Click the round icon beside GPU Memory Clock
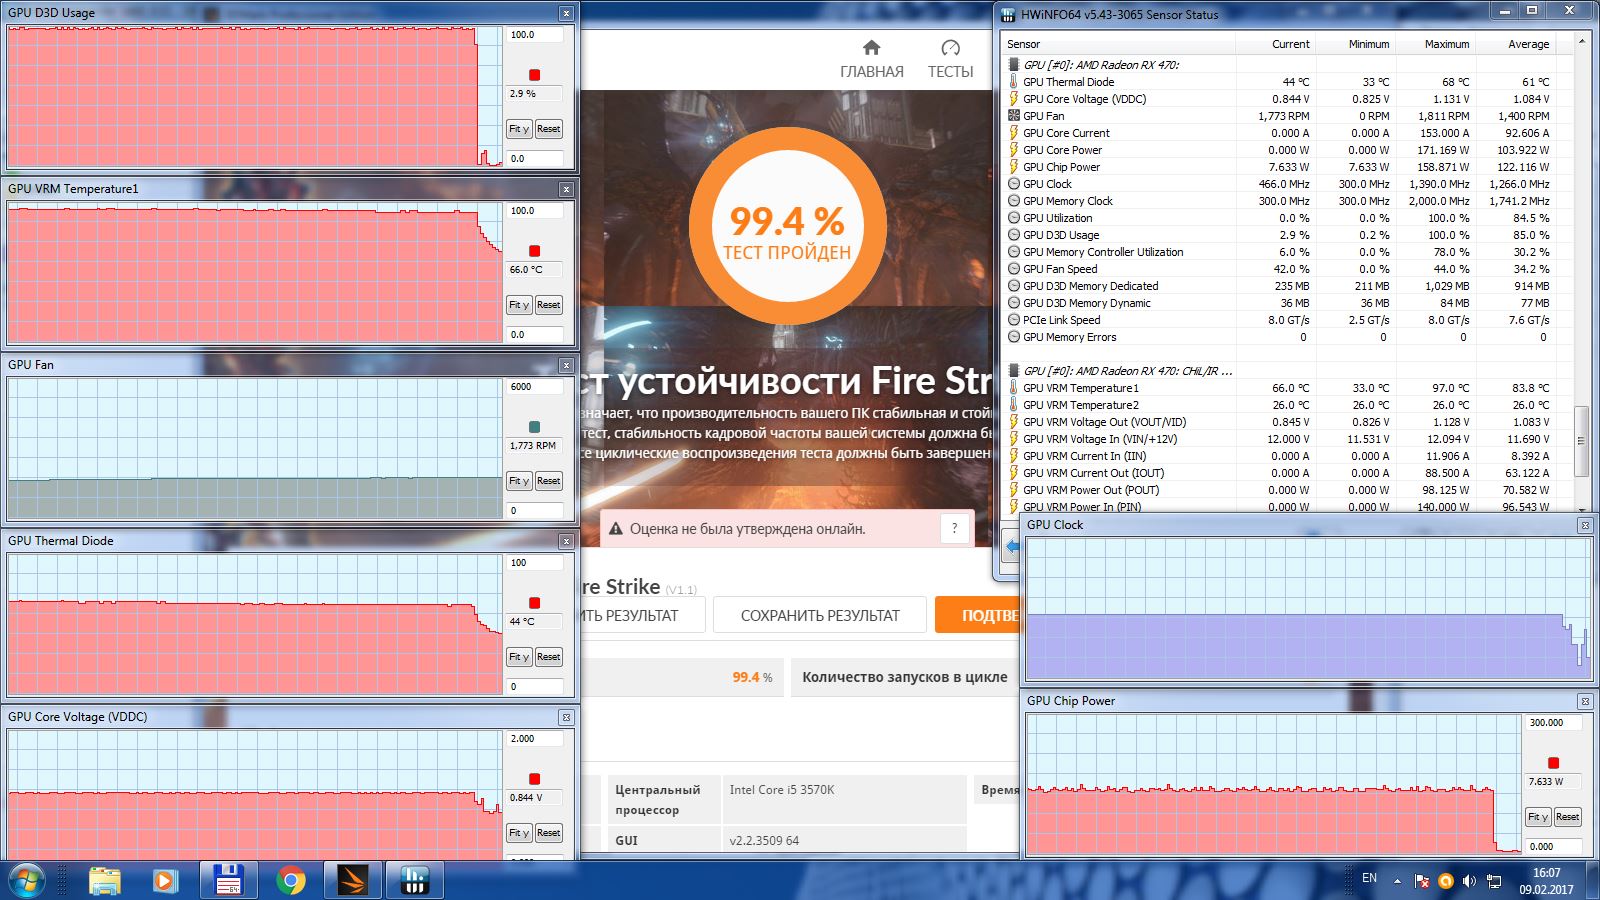The height and width of the screenshot is (900, 1600). 1013,201
